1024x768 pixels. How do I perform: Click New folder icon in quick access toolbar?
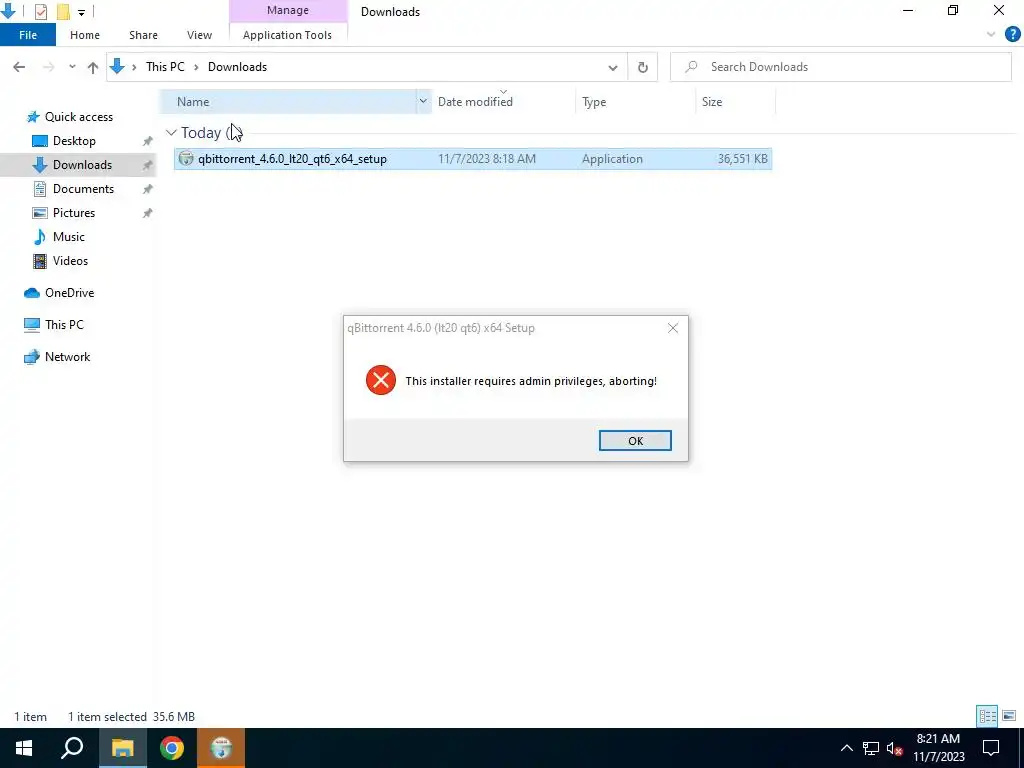click(x=63, y=11)
